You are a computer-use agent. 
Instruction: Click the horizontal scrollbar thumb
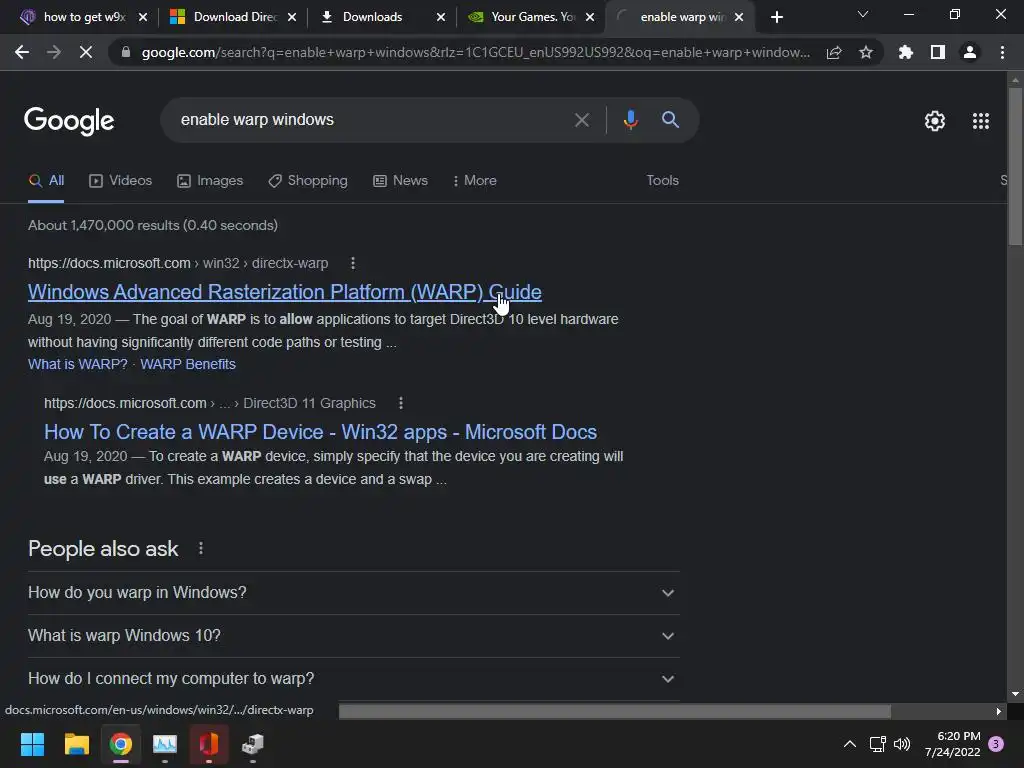(x=615, y=711)
